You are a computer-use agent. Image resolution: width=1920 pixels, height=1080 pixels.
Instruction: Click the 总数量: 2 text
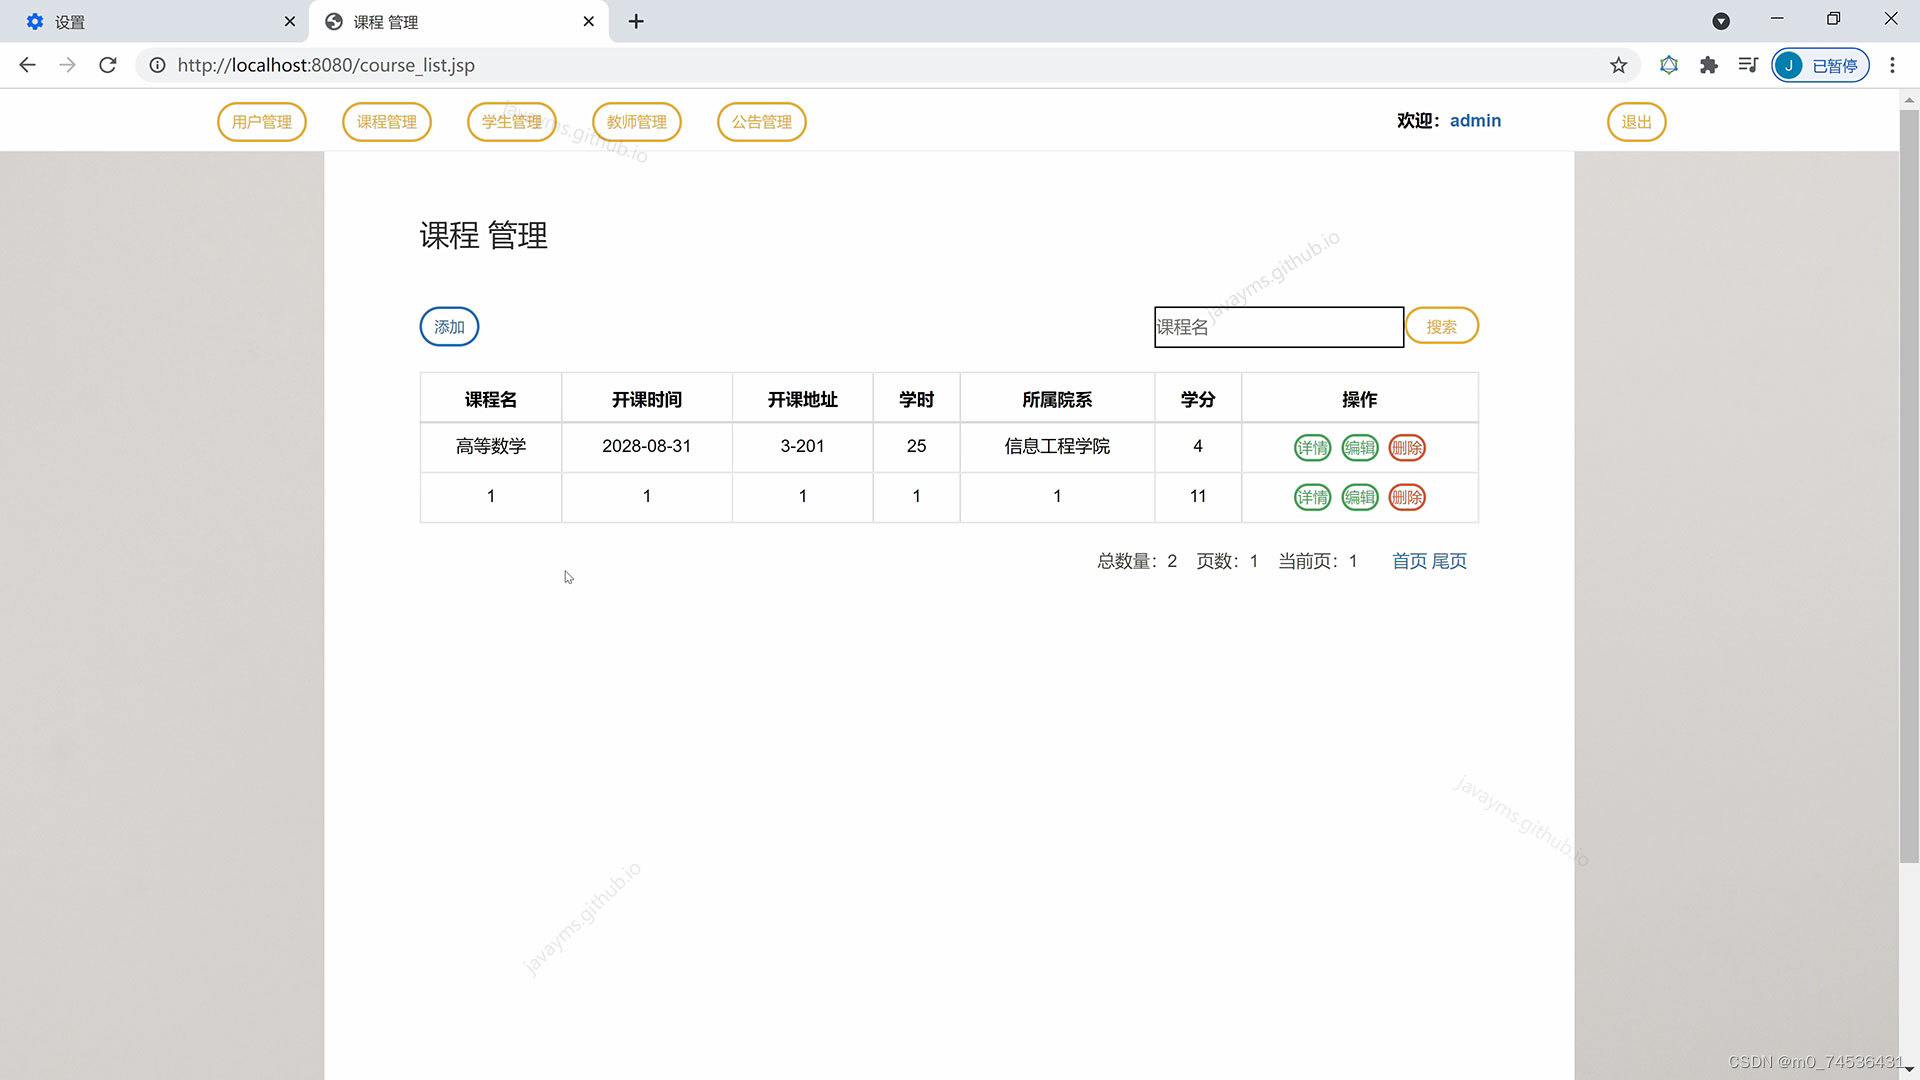tap(1137, 561)
